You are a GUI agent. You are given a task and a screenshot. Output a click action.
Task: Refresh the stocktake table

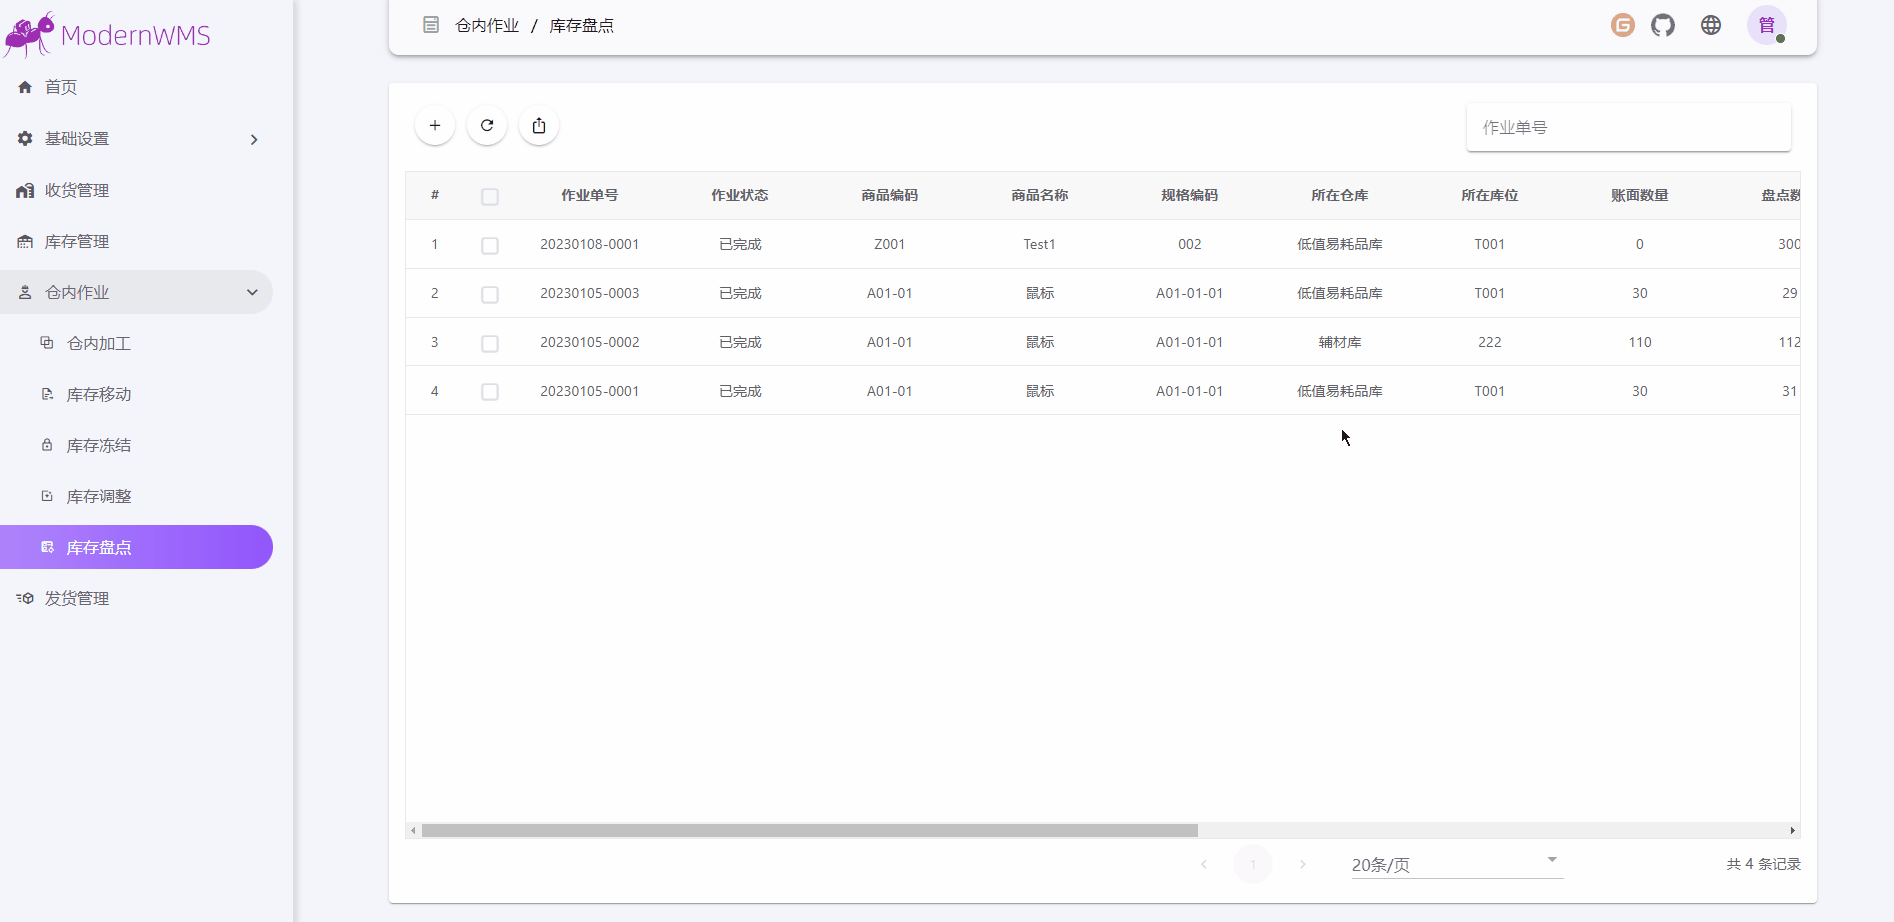(x=487, y=125)
